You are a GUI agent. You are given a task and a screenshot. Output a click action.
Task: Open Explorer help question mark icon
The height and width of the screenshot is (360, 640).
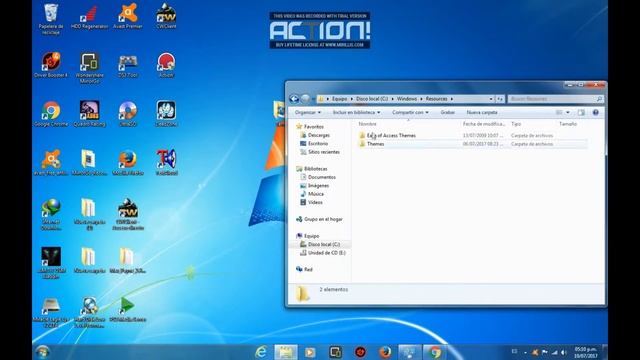point(596,112)
